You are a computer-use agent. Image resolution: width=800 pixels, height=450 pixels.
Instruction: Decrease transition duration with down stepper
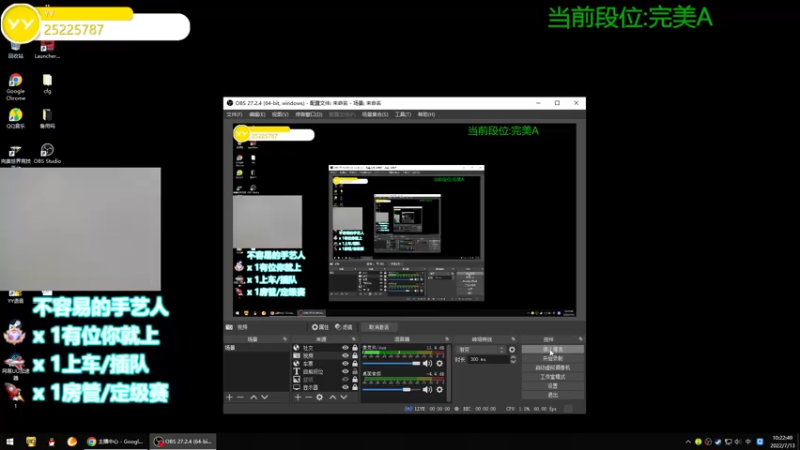513,362
